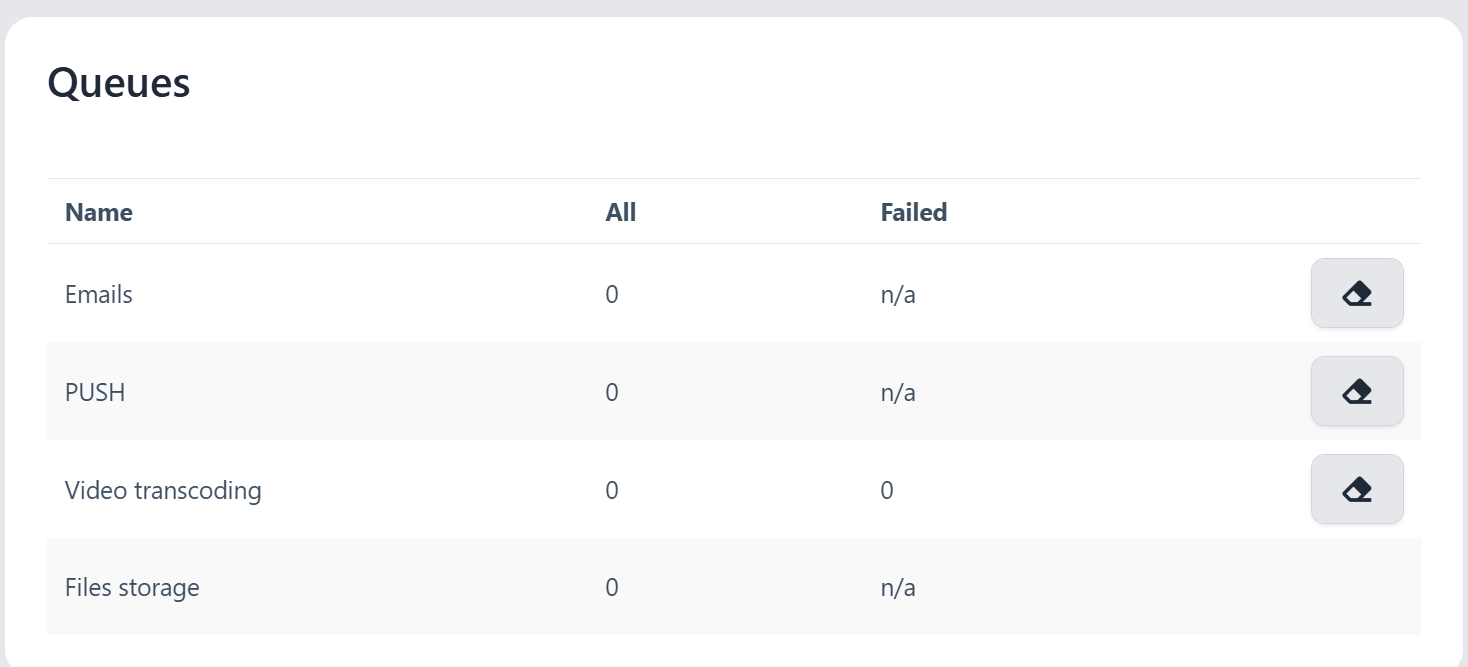The image size is (1468, 667).
Task: Click the Failed value for Emails
Action: 898,295
